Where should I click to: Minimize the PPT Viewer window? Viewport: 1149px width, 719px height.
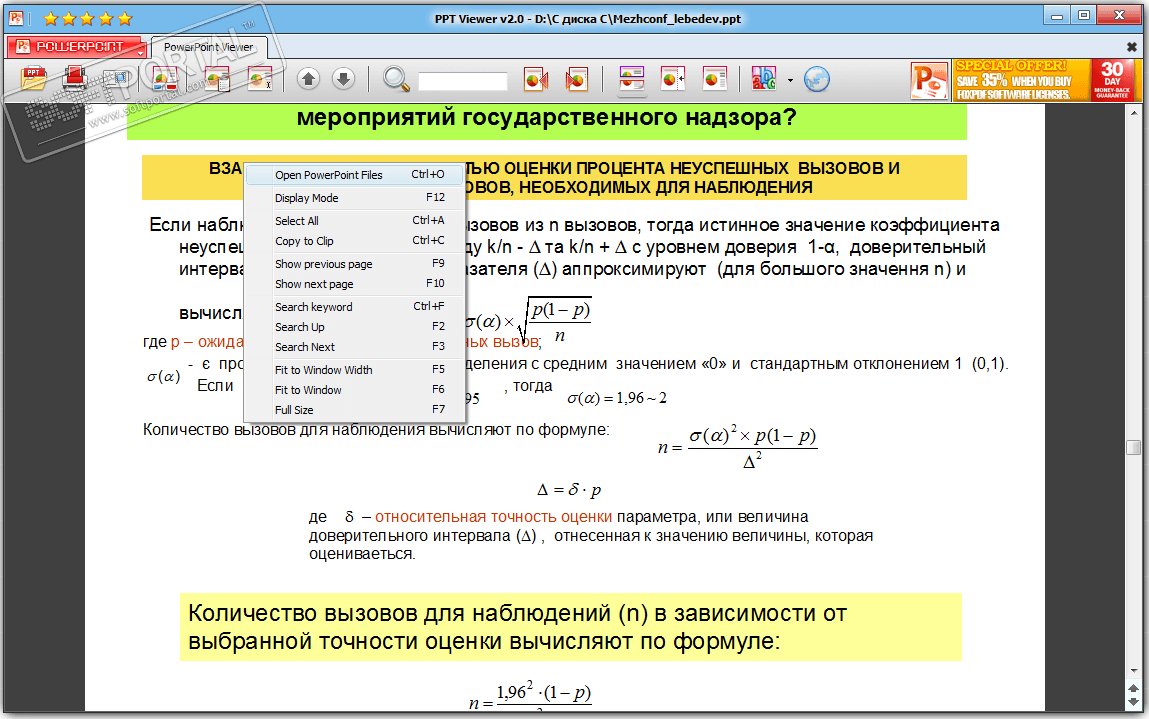coord(1057,16)
